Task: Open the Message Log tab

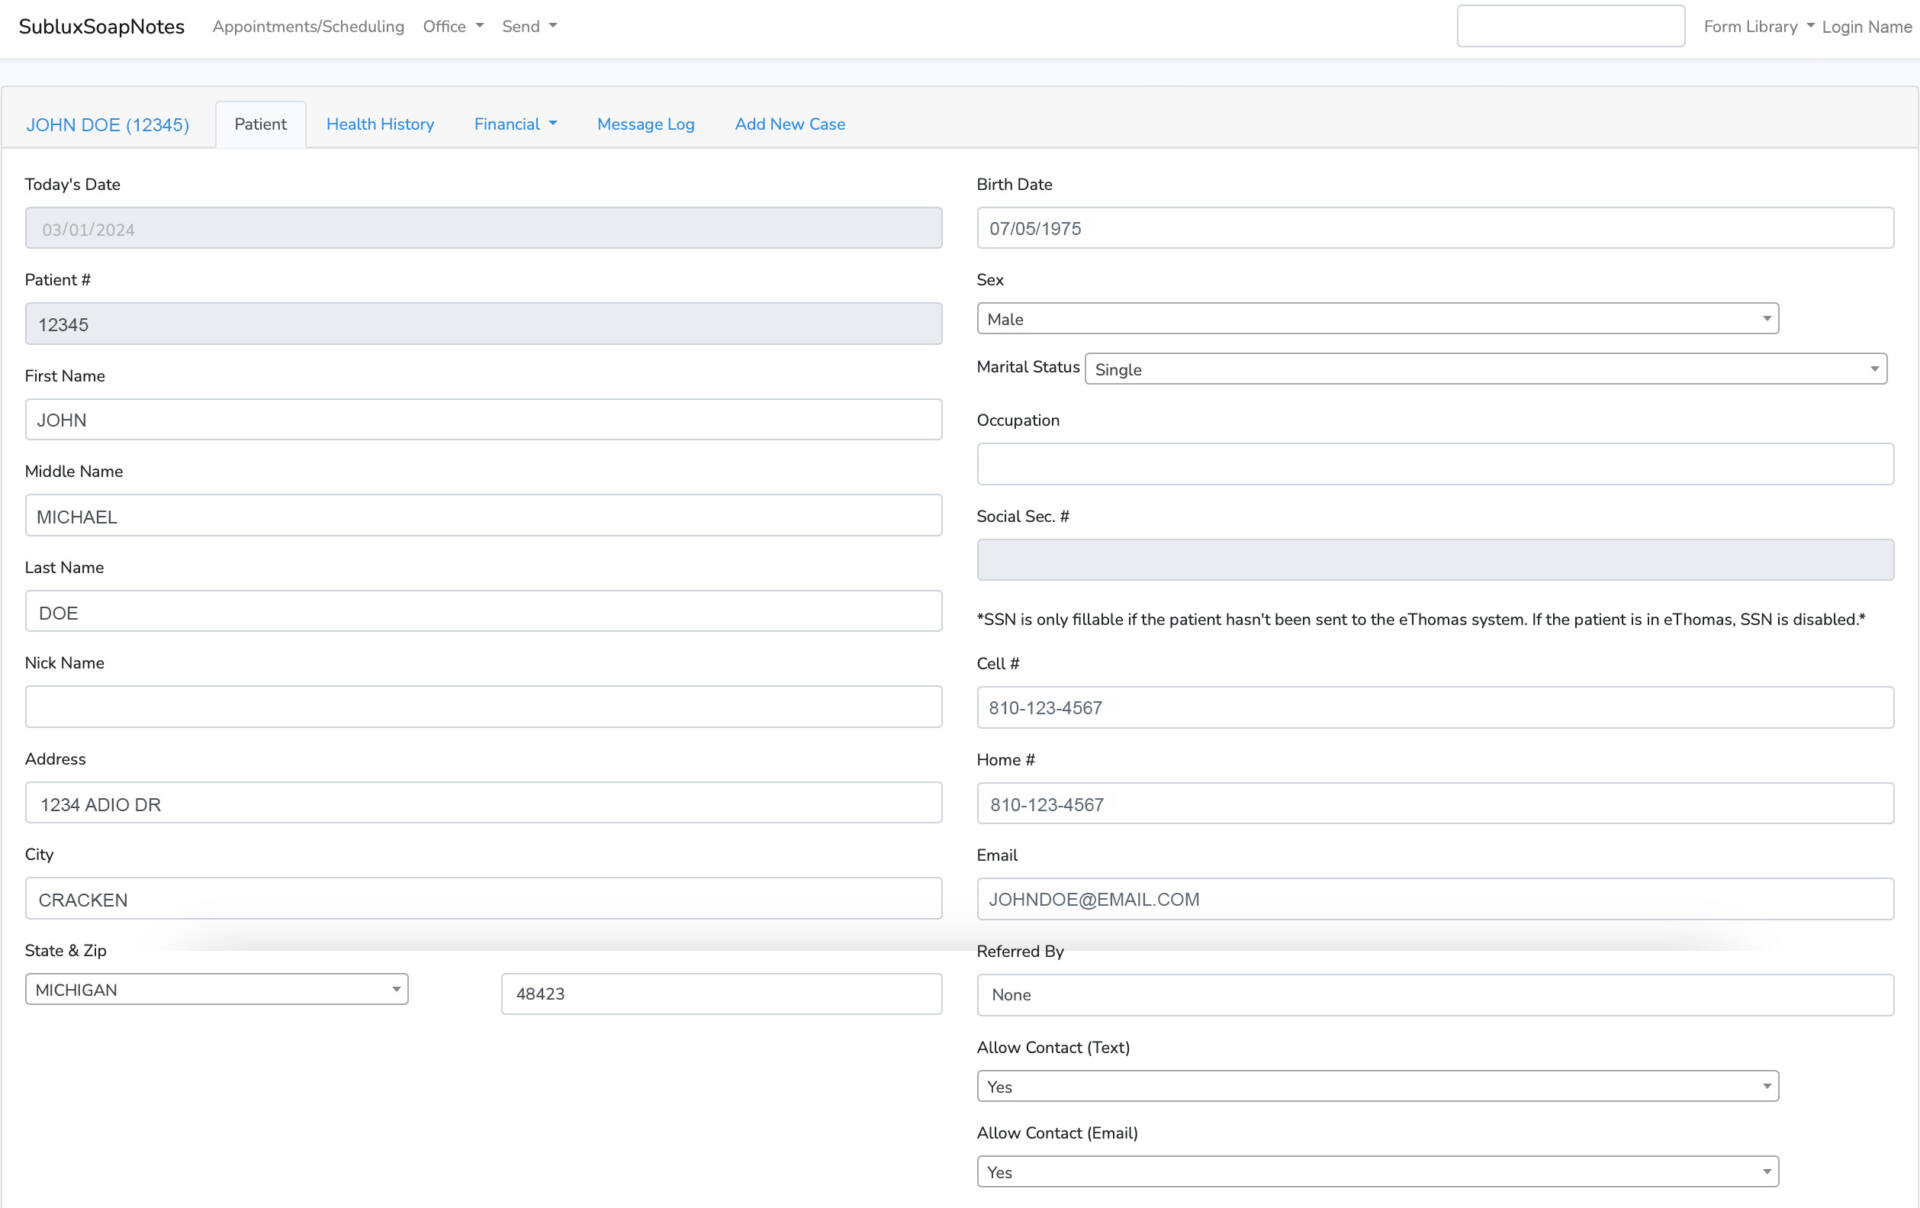Action: point(645,124)
